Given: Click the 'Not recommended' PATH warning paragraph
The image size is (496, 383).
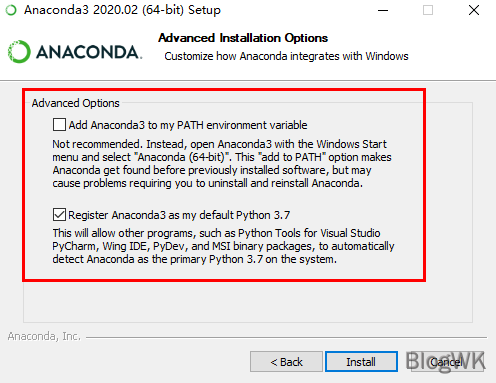Looking at the screenshot, I should click(x=222, y=163).
